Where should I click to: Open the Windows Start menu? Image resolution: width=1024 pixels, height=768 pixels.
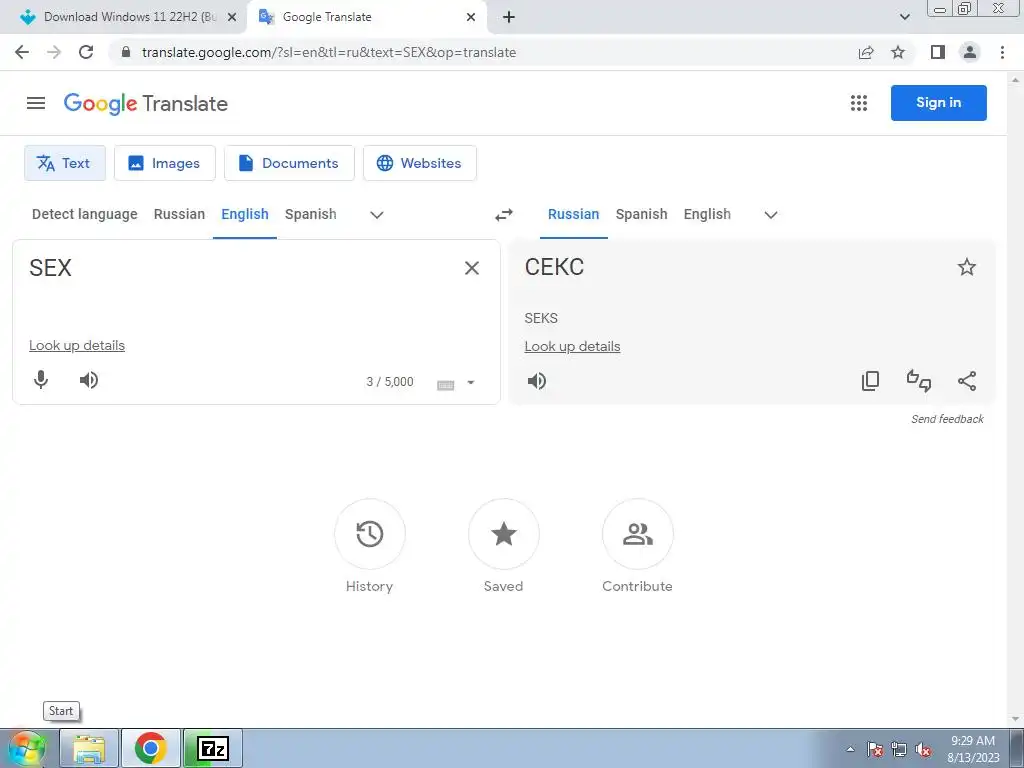coord(26,748)
